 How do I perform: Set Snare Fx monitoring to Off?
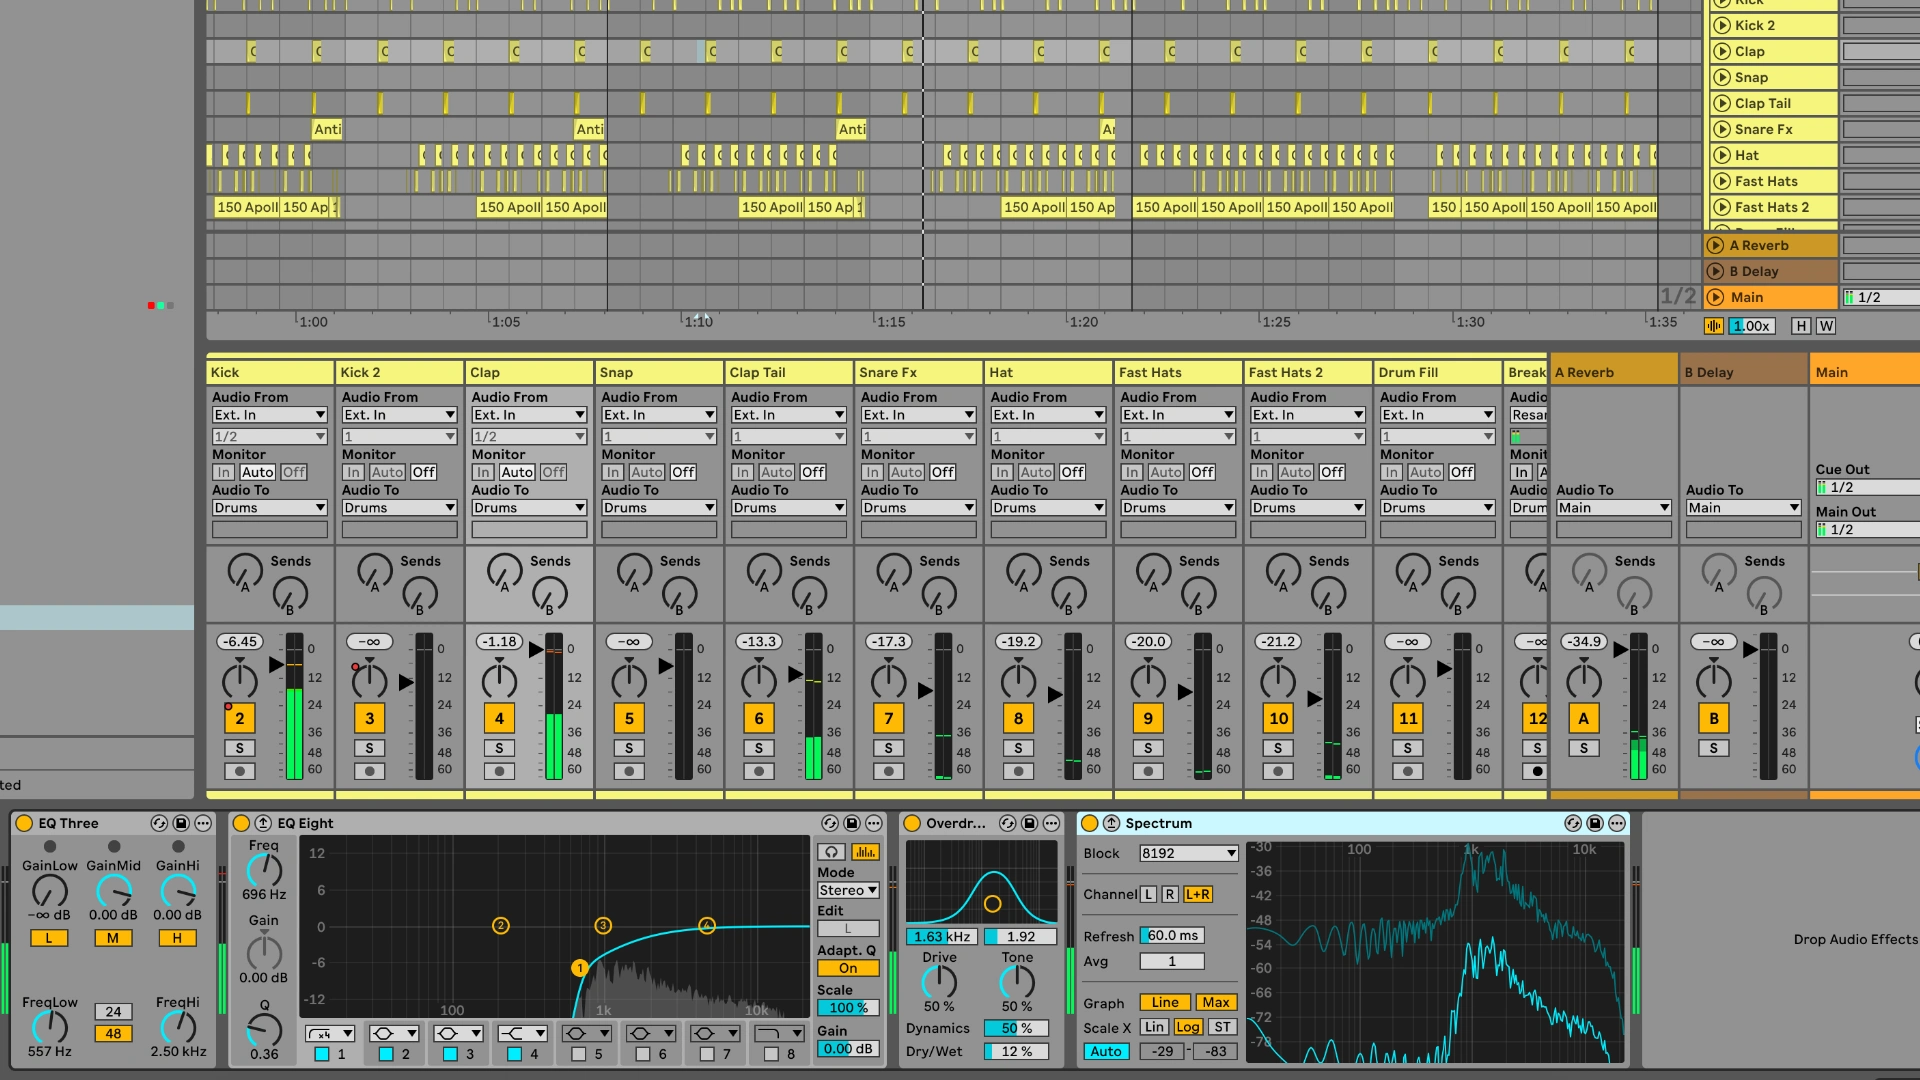[x=943, y=471]
